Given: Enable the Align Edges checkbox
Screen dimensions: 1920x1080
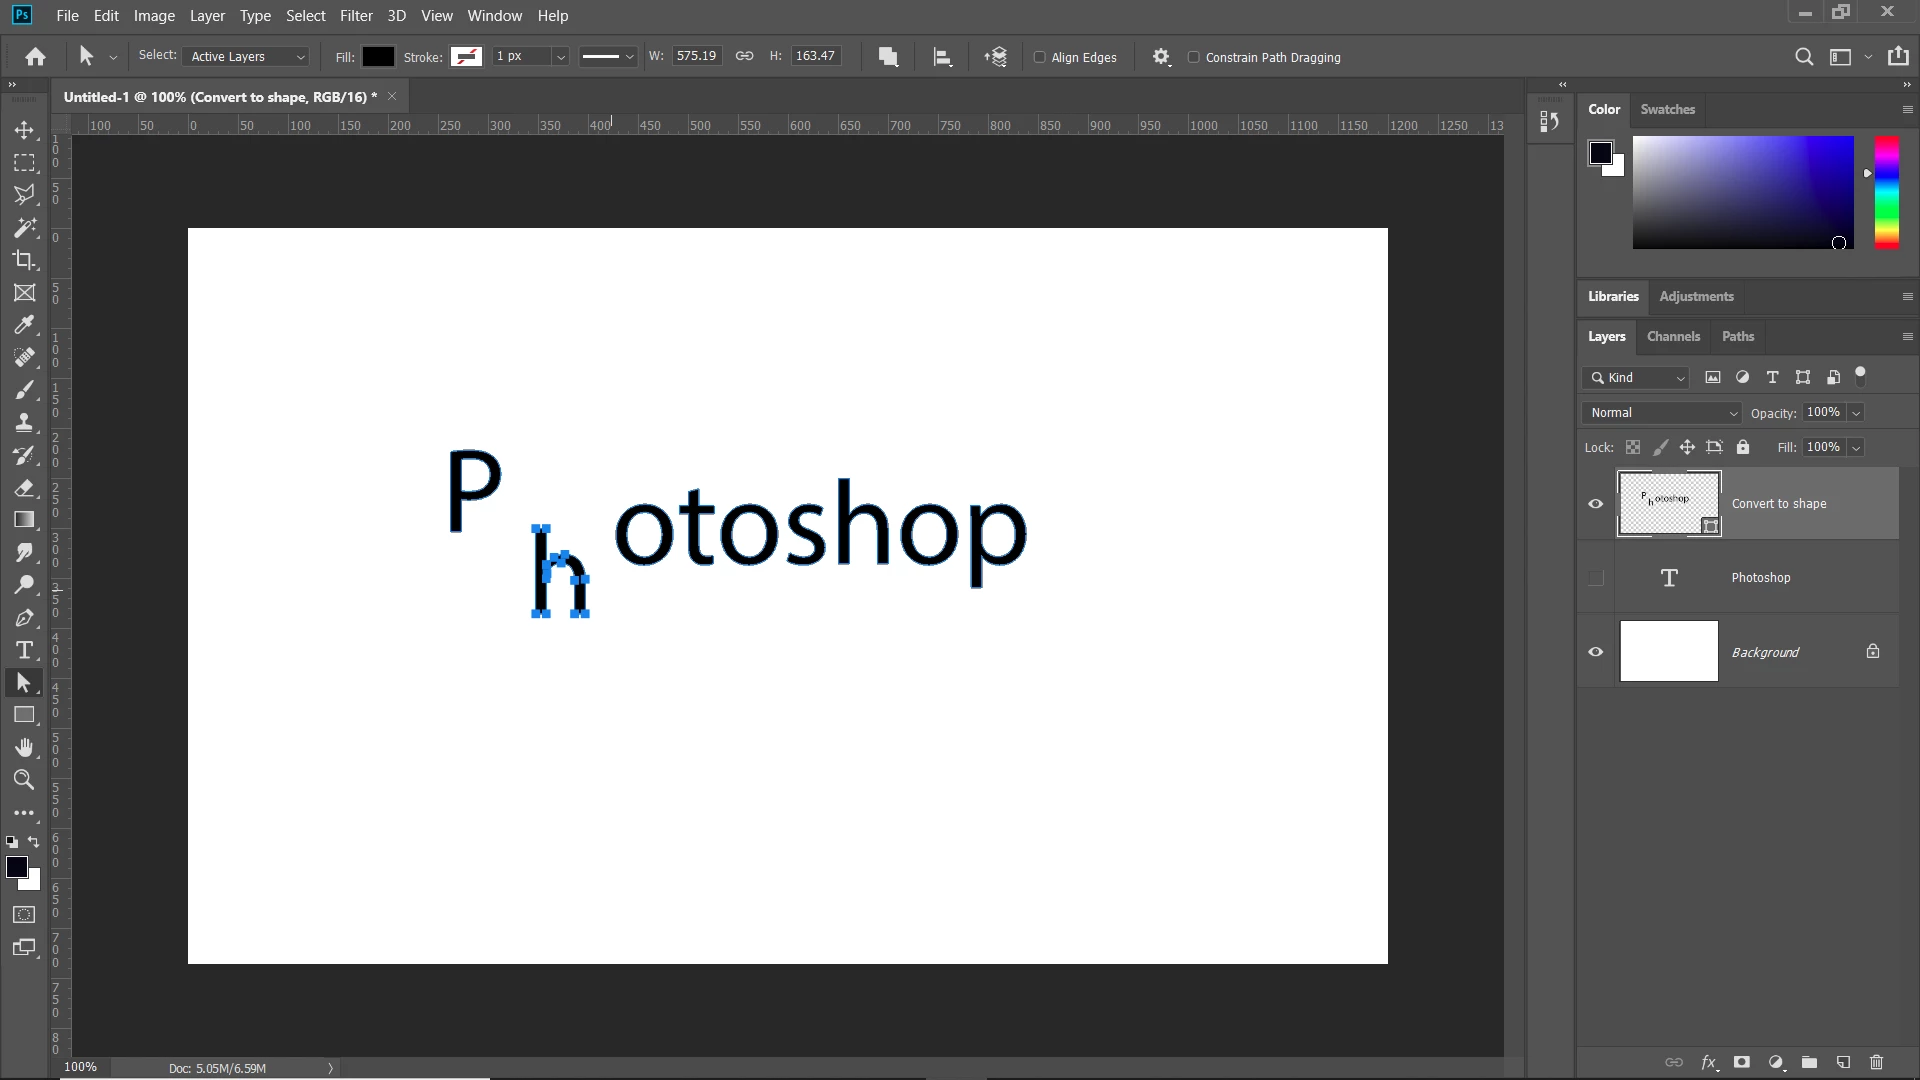Looking at the screenshot, I should pos(1039,57).
